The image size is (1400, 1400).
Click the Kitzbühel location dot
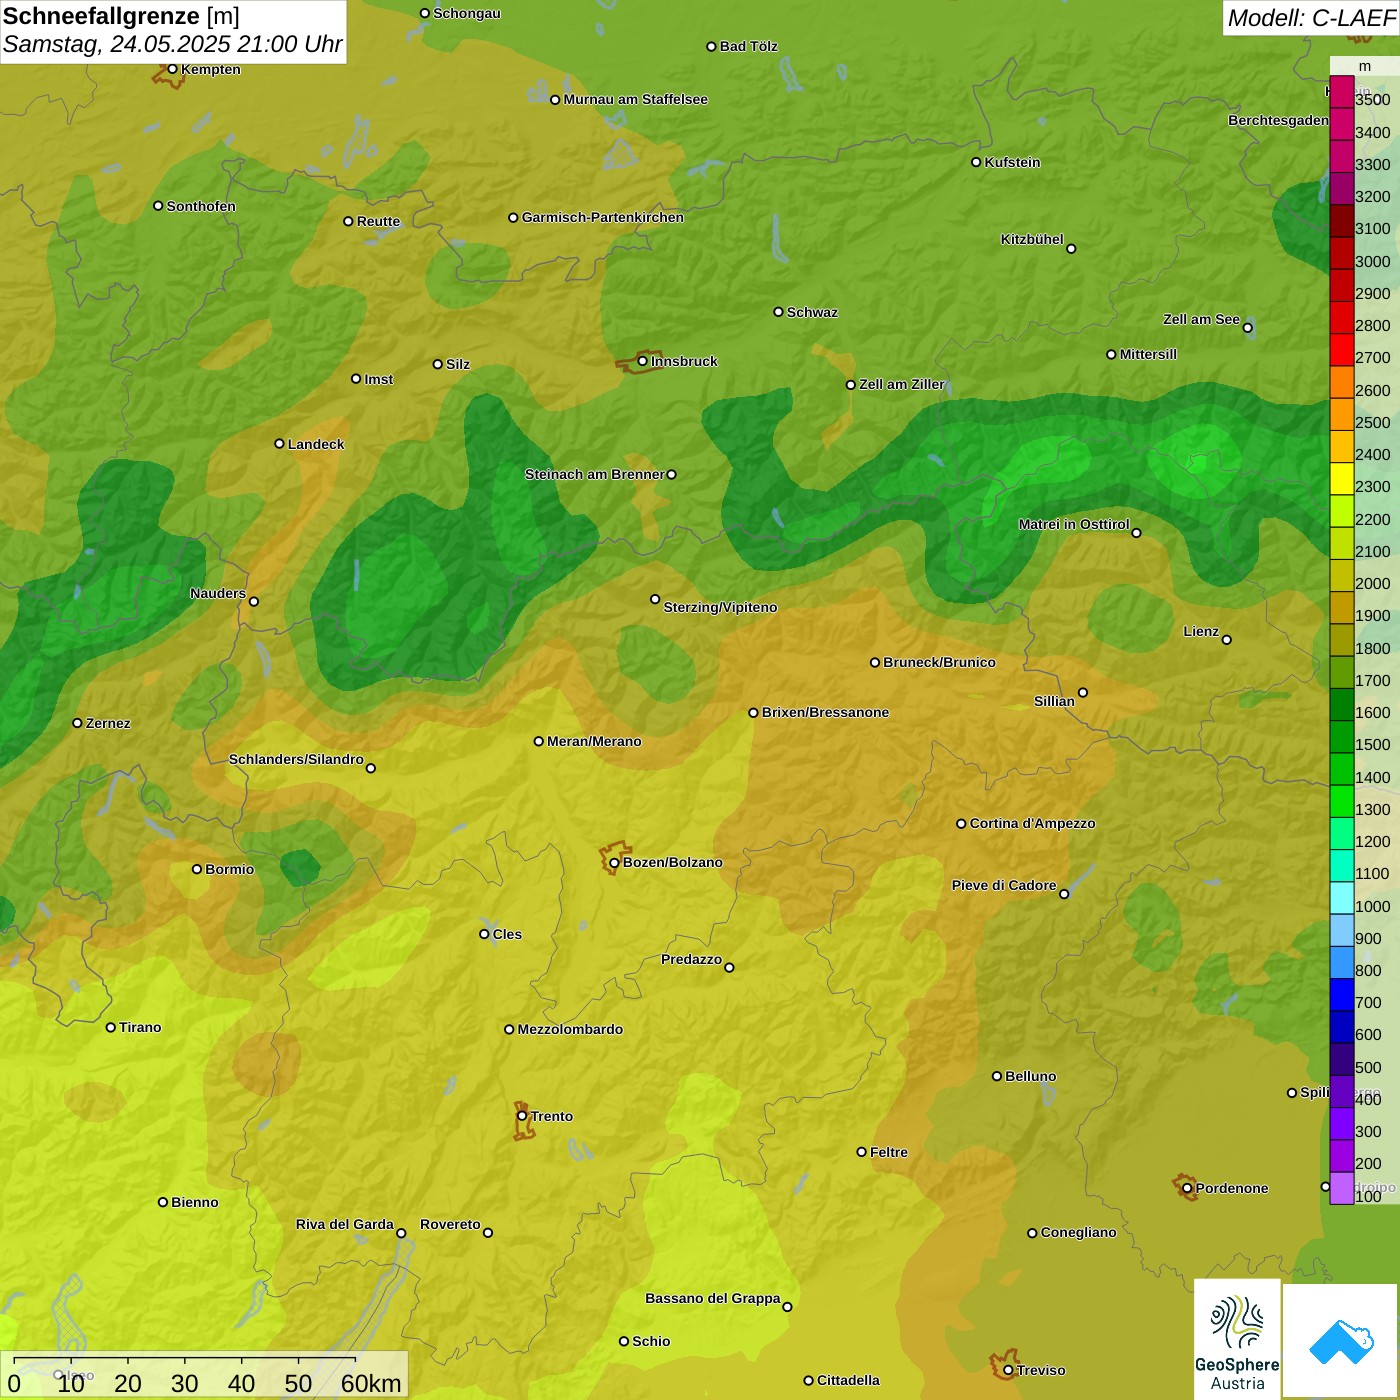pyautogui.click(x=1071, y=248)
